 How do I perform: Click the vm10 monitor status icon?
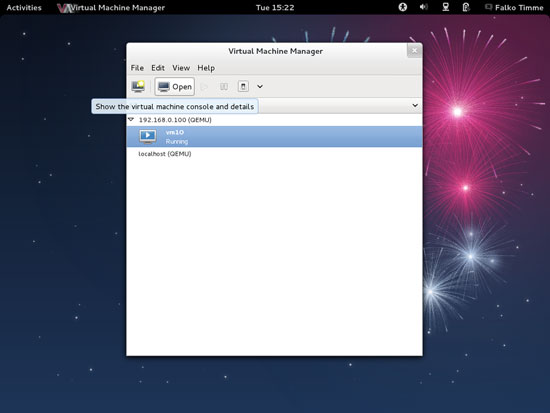point(148,136)
